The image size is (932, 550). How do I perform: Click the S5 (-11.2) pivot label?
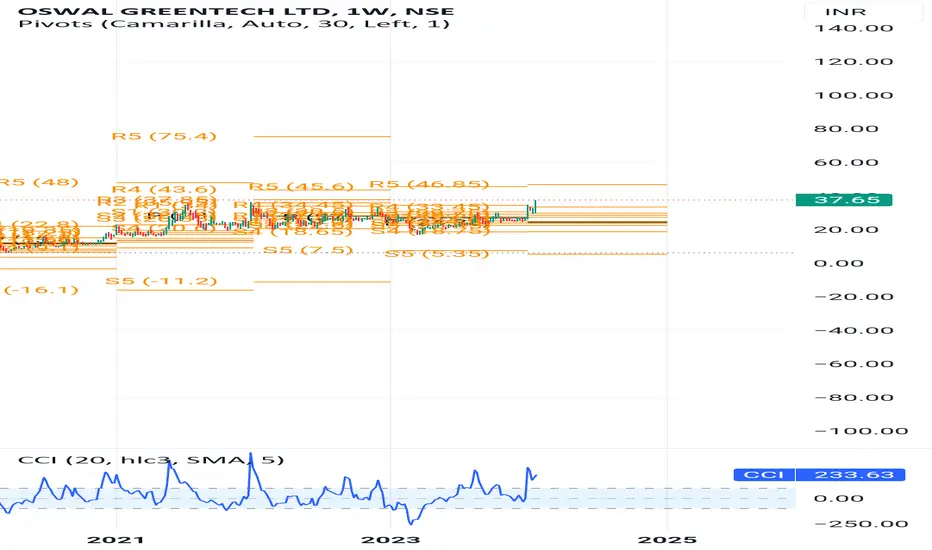[x=161, y=281]
